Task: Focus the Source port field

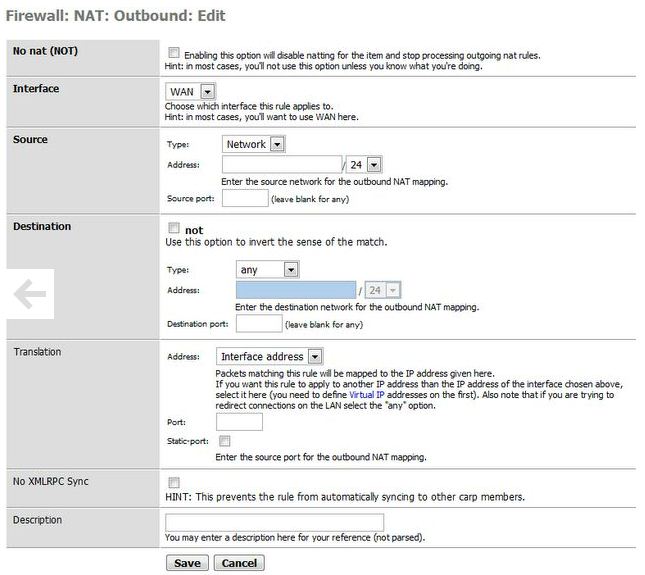Action: click(244, 198)
